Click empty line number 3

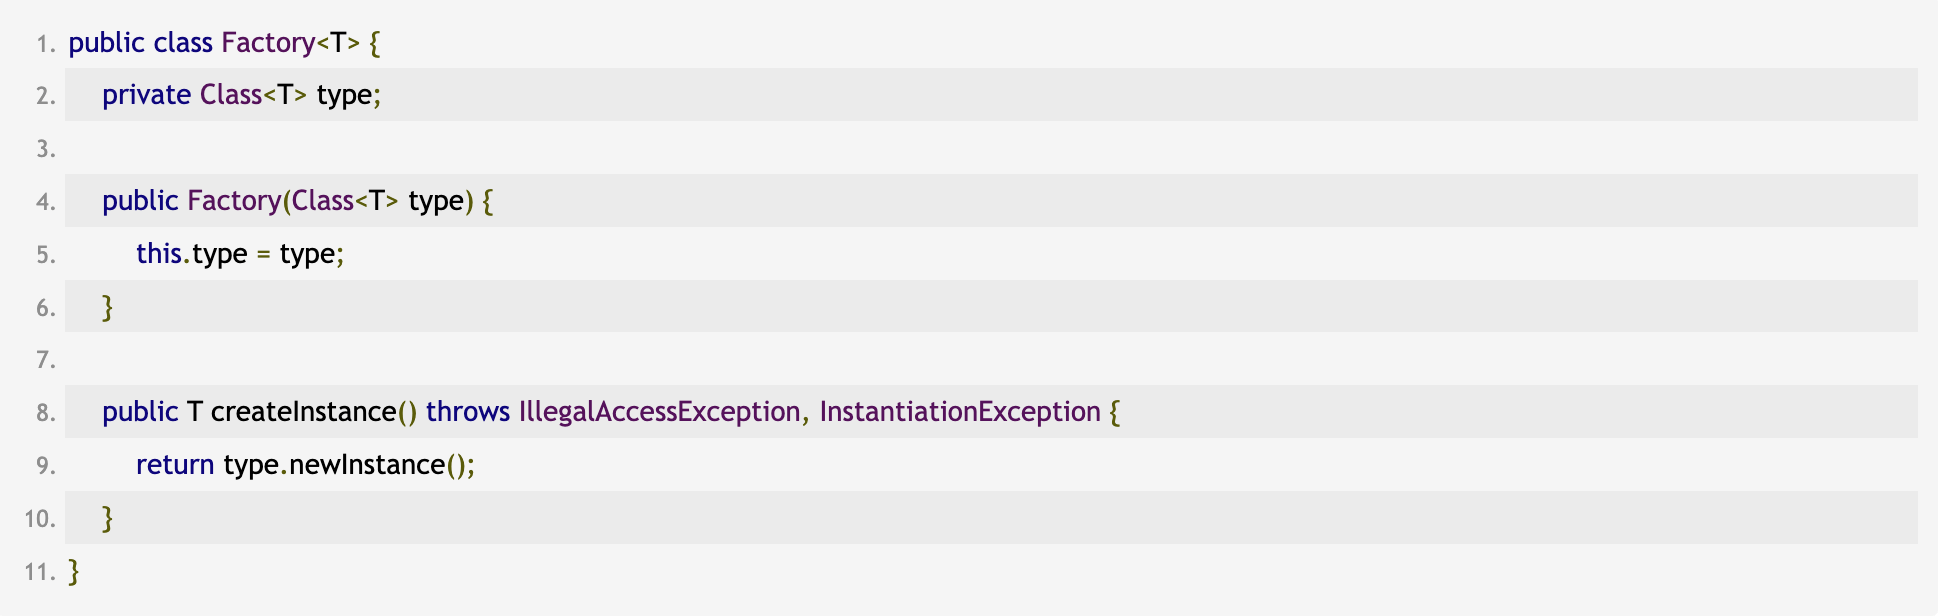(x=45, y=150)
